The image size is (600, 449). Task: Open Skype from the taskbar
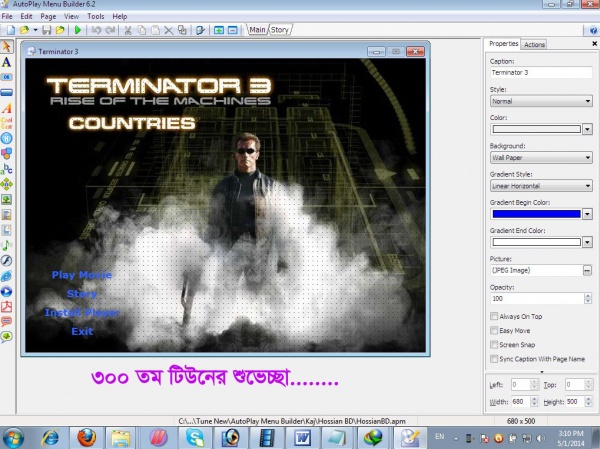(195, 437)
